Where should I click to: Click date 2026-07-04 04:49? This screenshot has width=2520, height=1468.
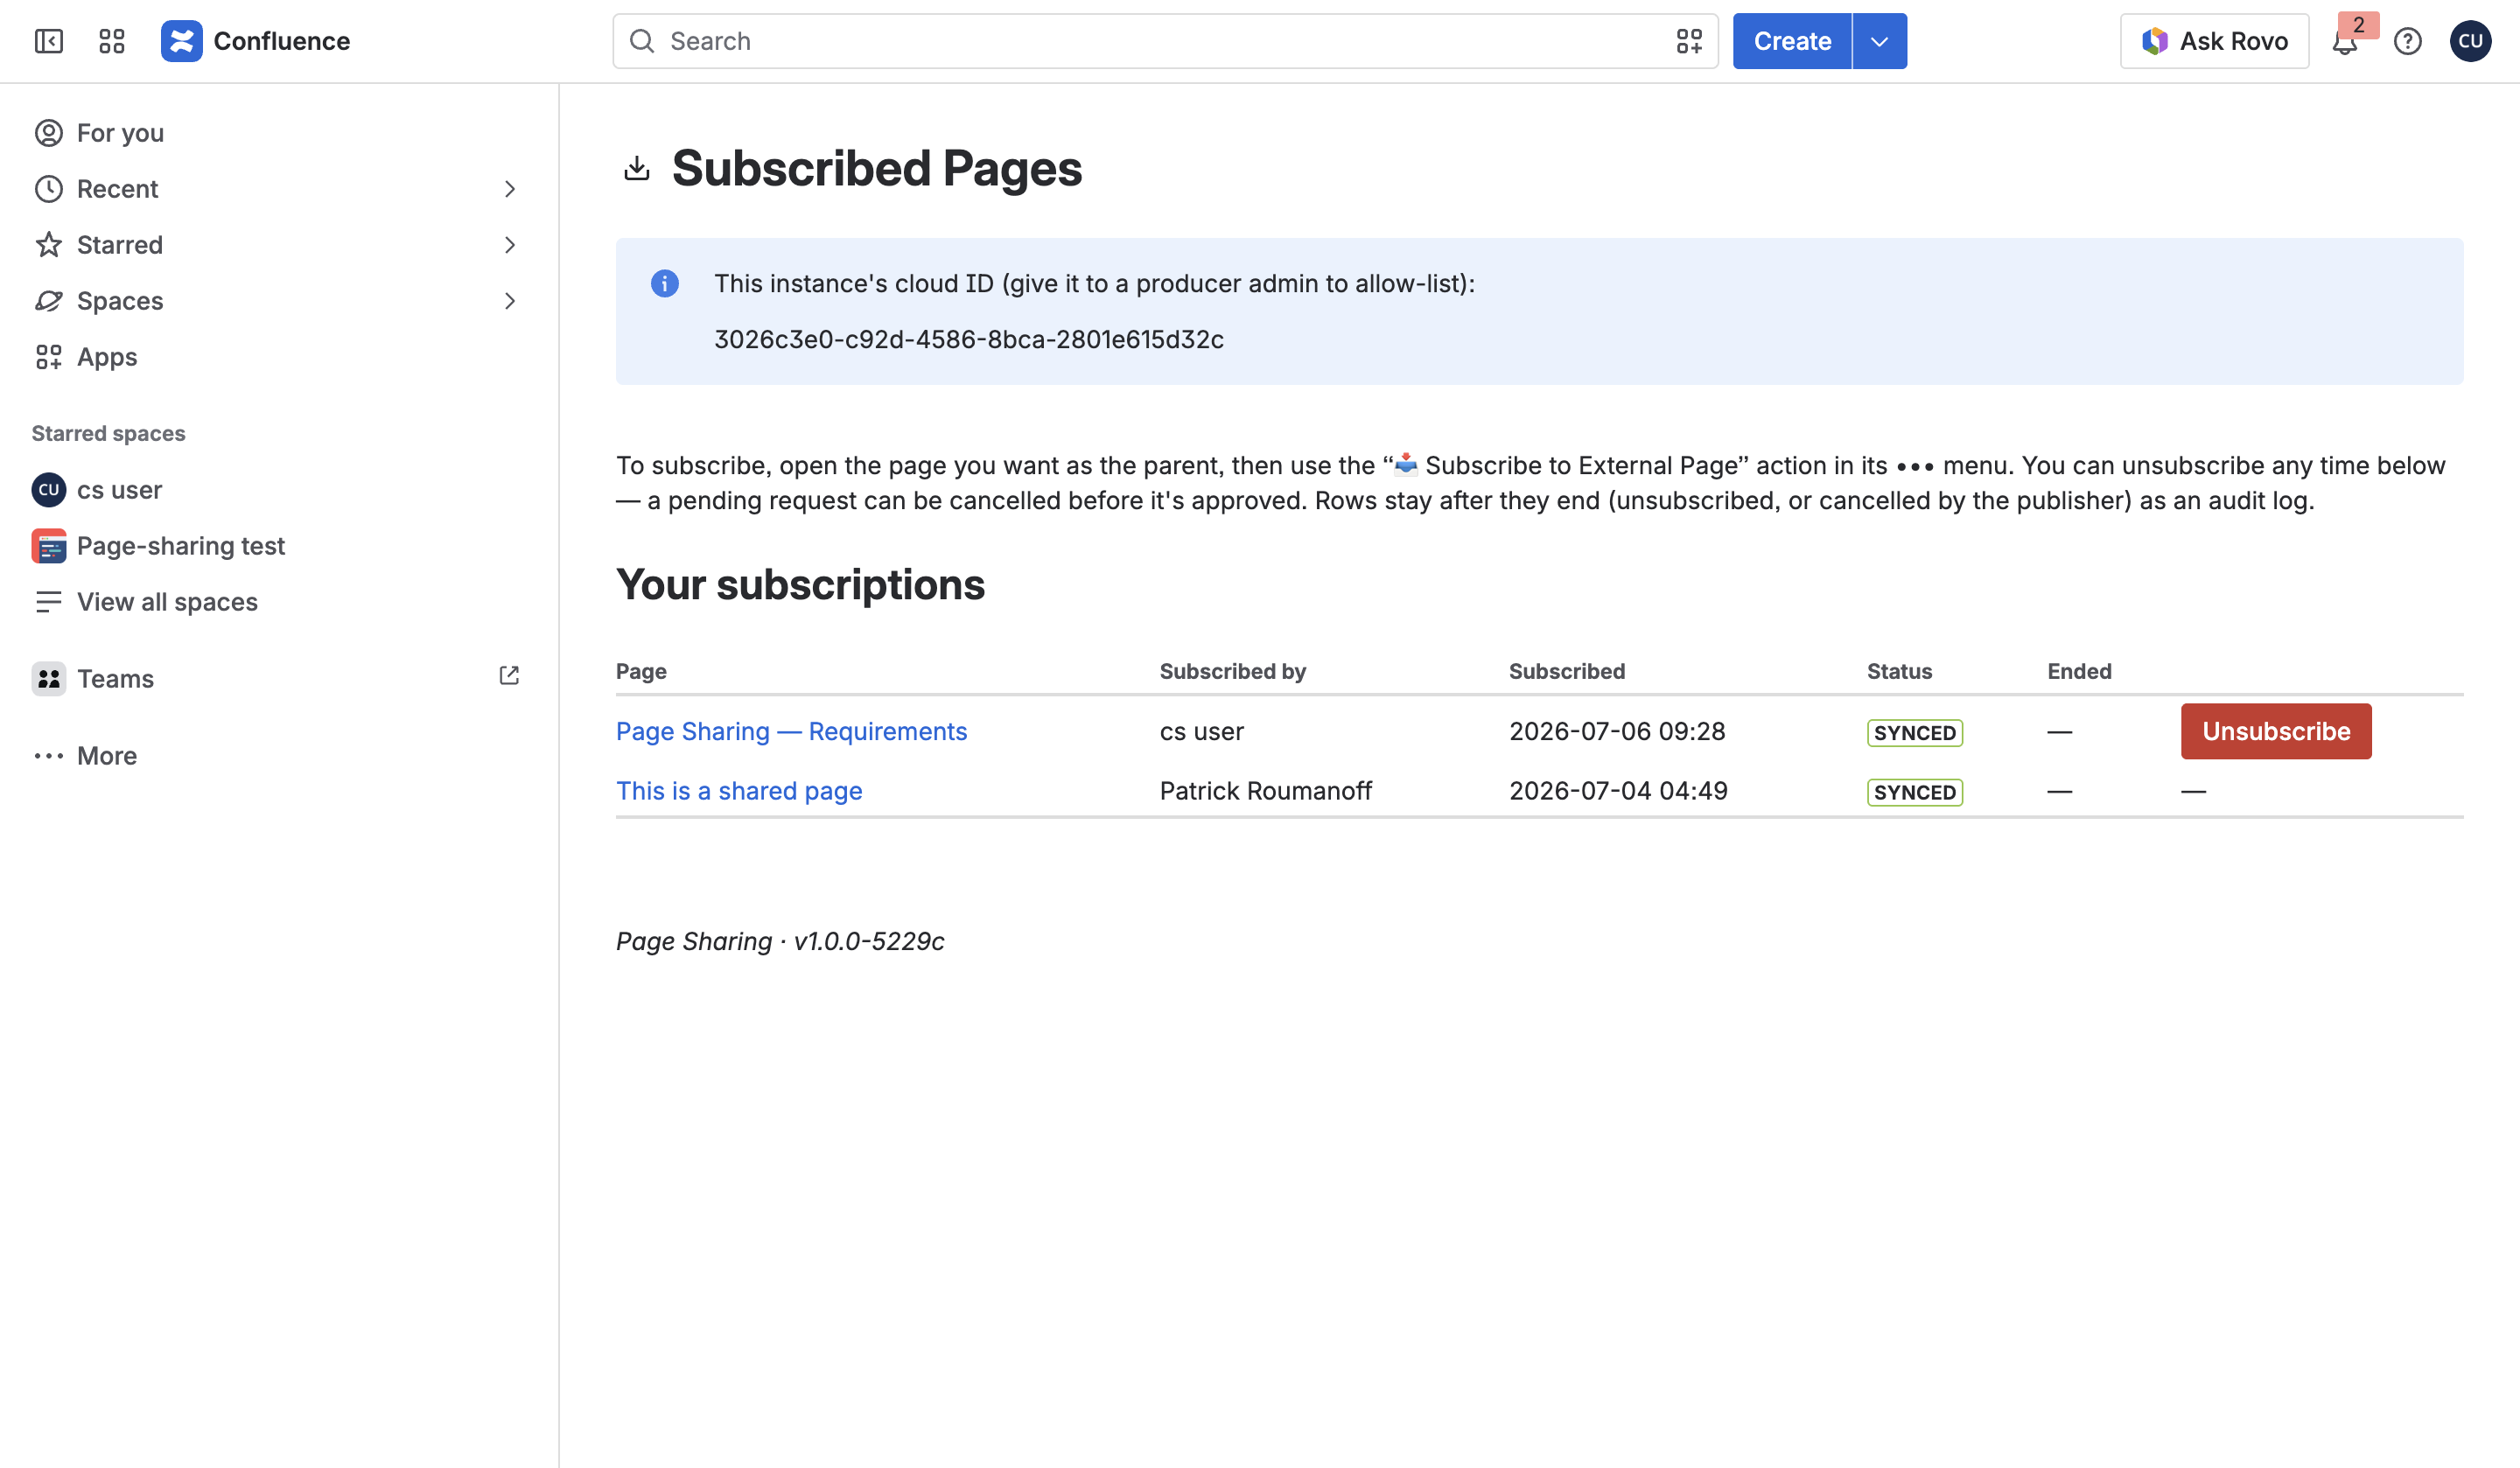point(1618,791)
